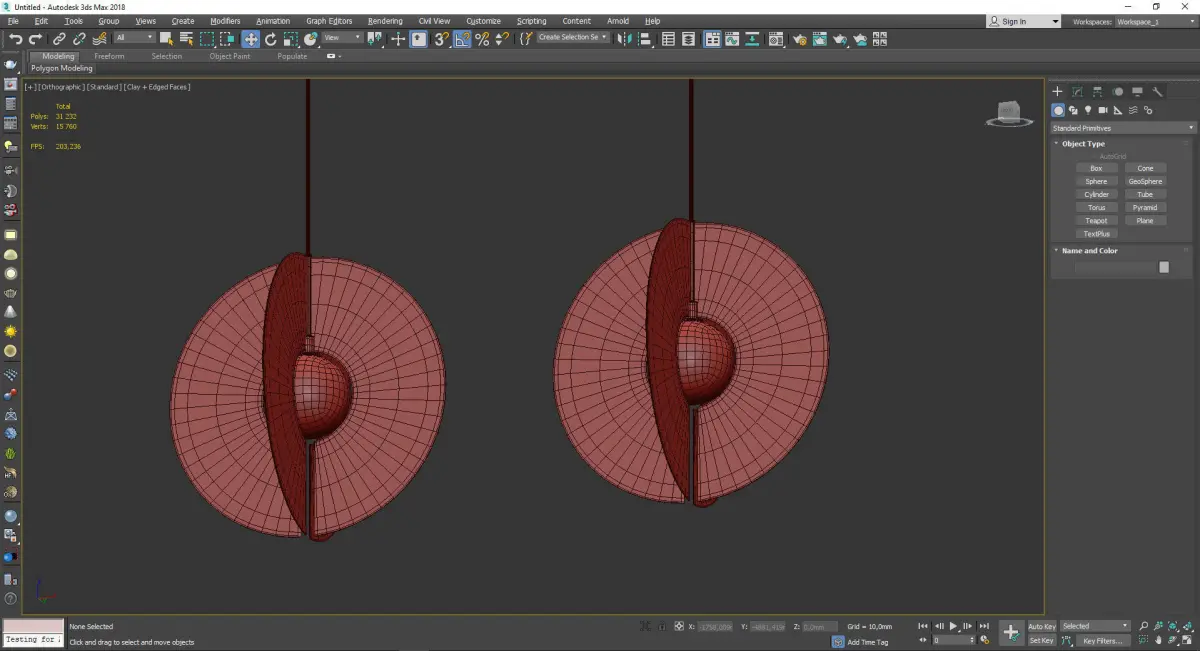Open Select by Name list
This screenshot has height=651, width=1200.
point(186,39)
